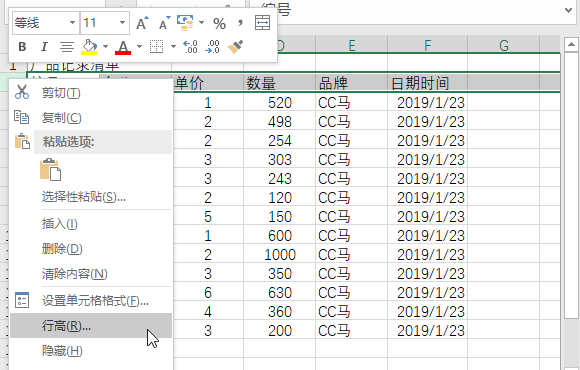580x370 pixels.
Task: Apply comma style number format
Action: click(x=240, y=23)
